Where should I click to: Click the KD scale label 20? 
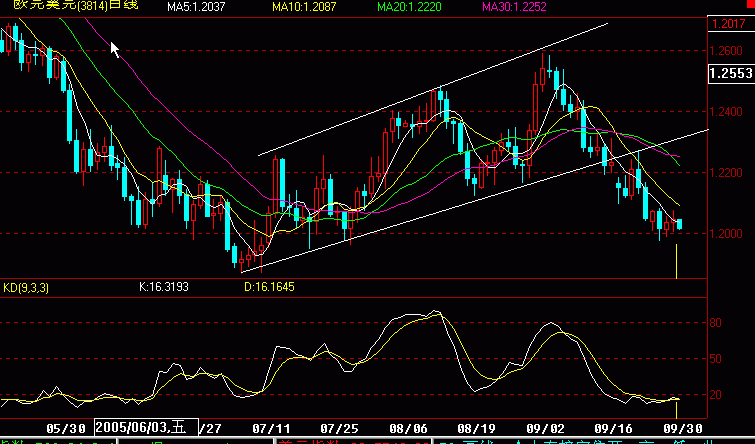(x=716, y=395)
